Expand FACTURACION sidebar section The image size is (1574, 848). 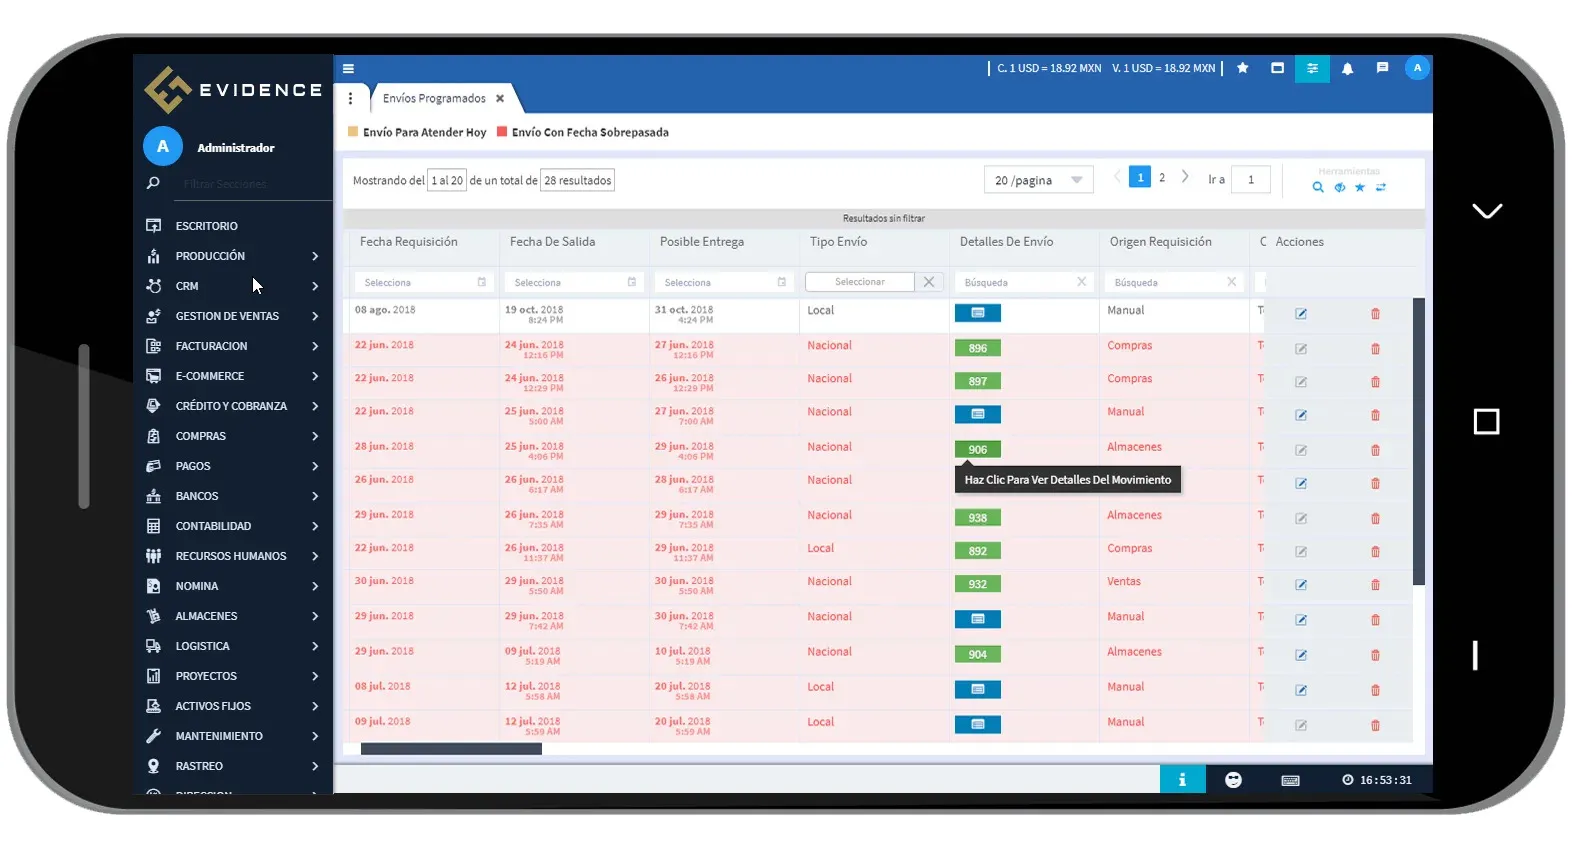233,346
